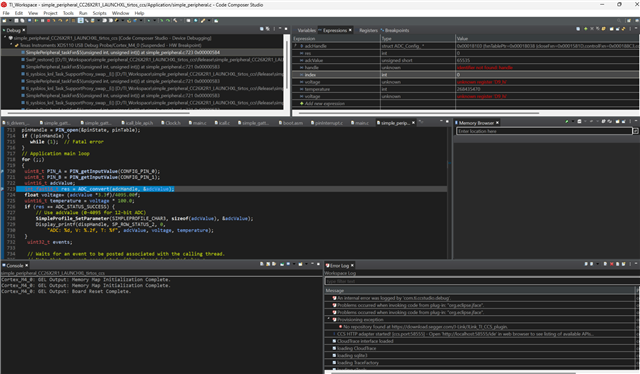
Task: Click the Message column header in Error Log
Action: (x=480, y=290)
